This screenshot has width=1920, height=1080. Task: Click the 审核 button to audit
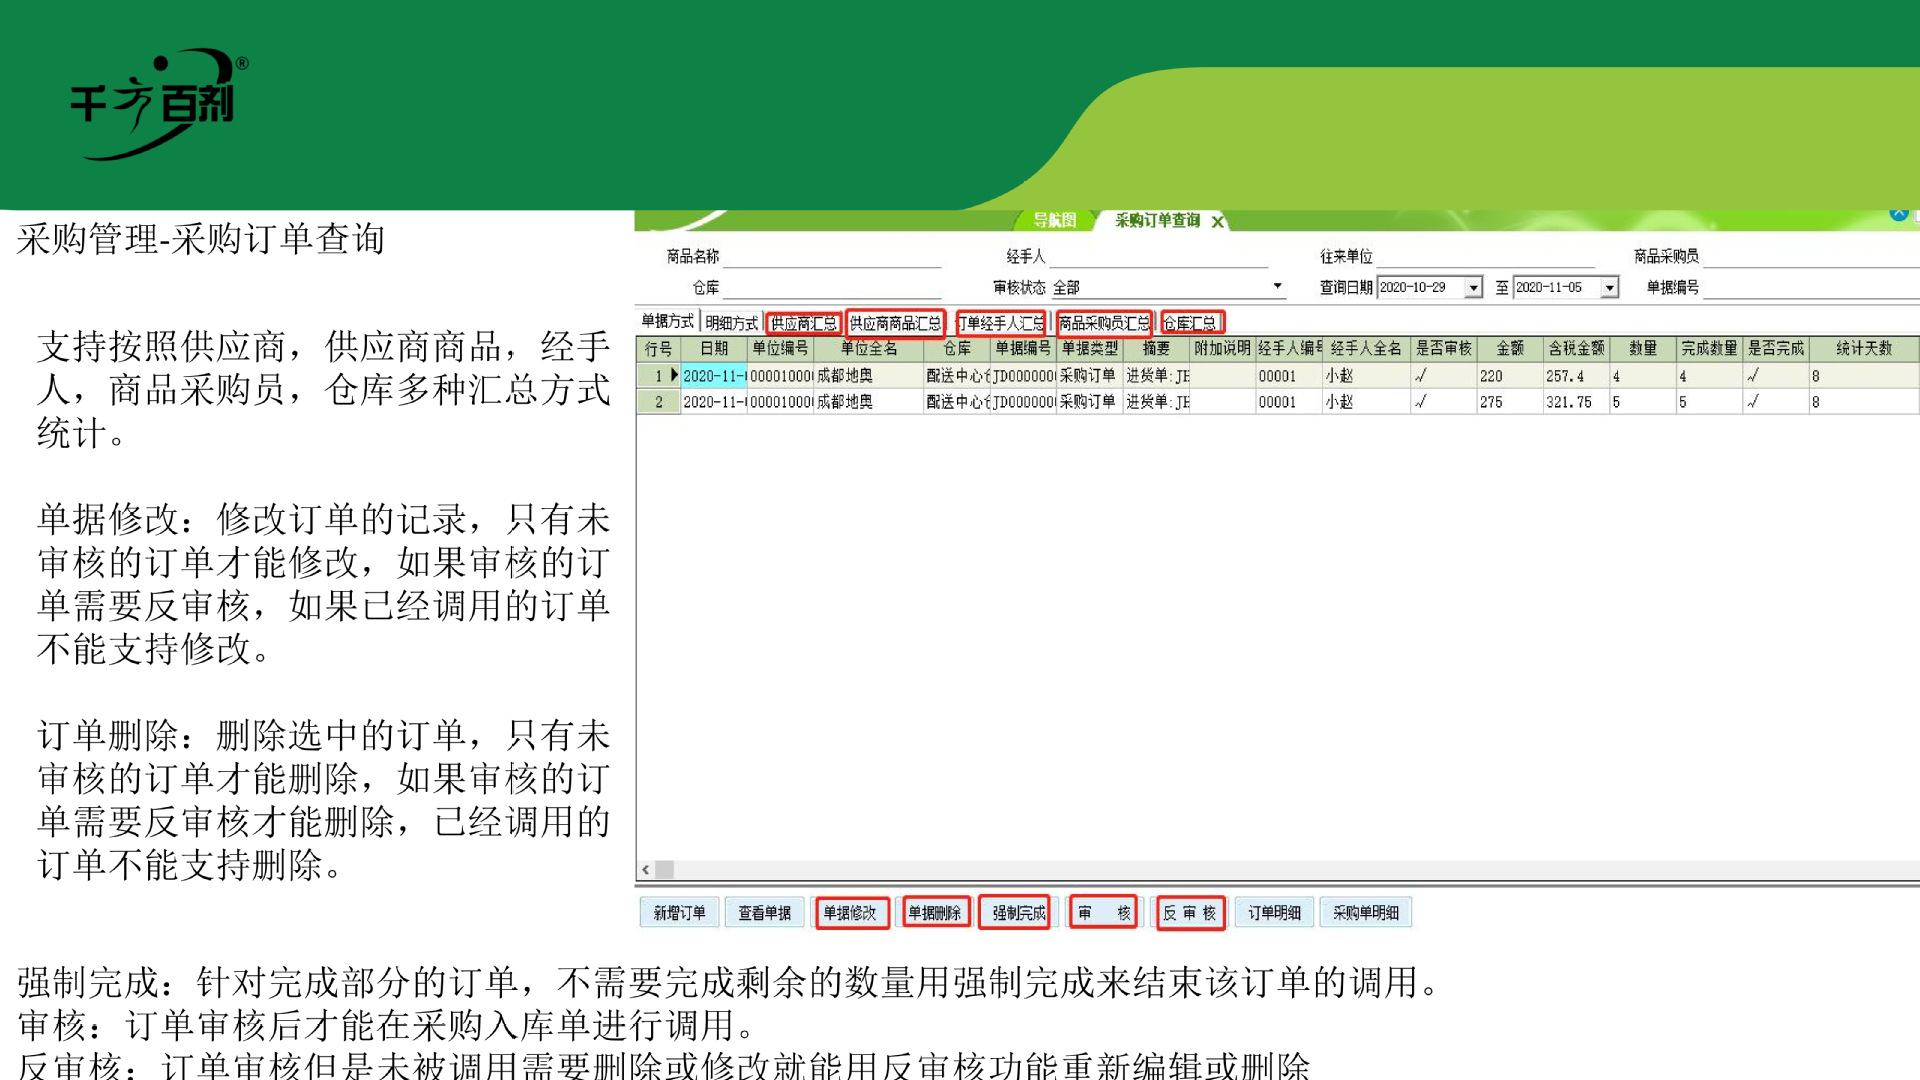(1102, 912)
